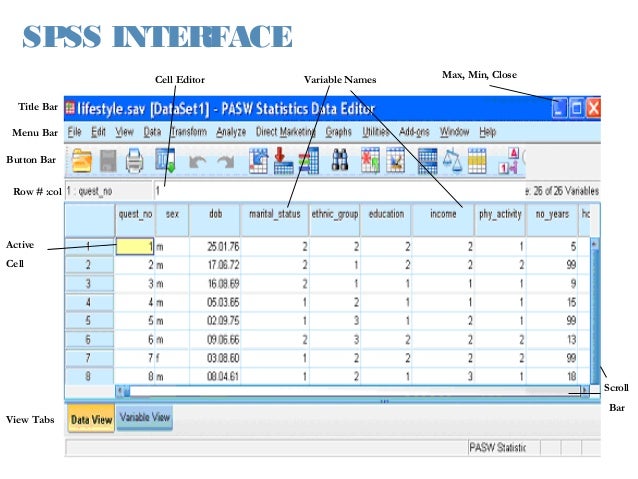Click the Go to variable red arrow icon
638x479 pixels.
tap(284, 161)
